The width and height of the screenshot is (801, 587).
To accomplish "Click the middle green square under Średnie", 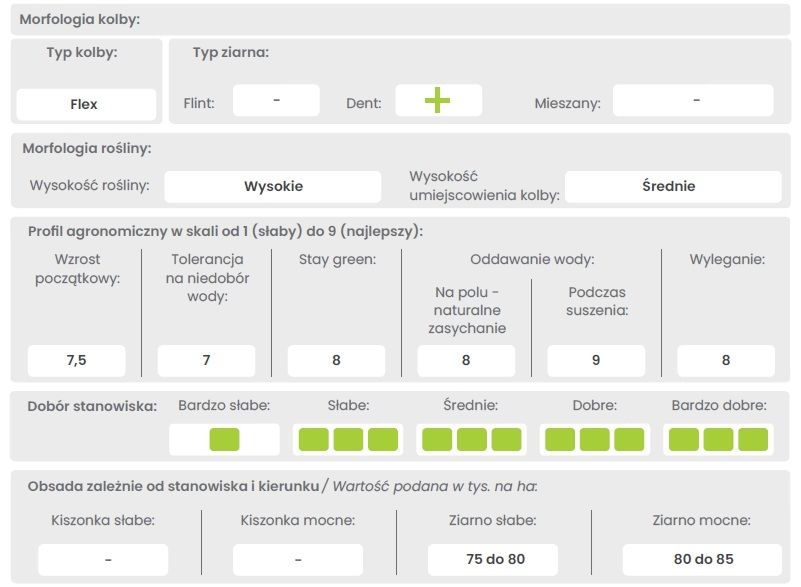I will pos(472,439).
